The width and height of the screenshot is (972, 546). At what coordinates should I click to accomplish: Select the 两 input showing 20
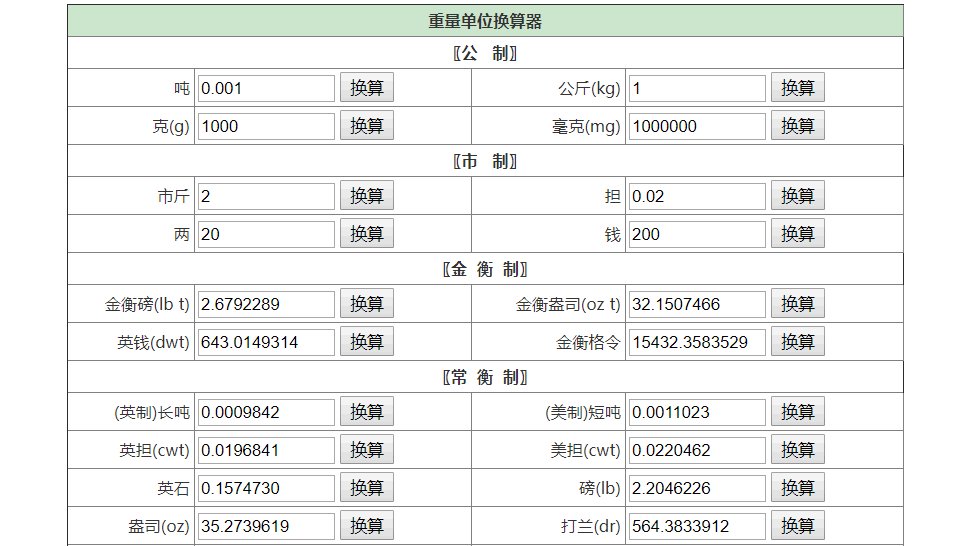[x=266, y=234]
